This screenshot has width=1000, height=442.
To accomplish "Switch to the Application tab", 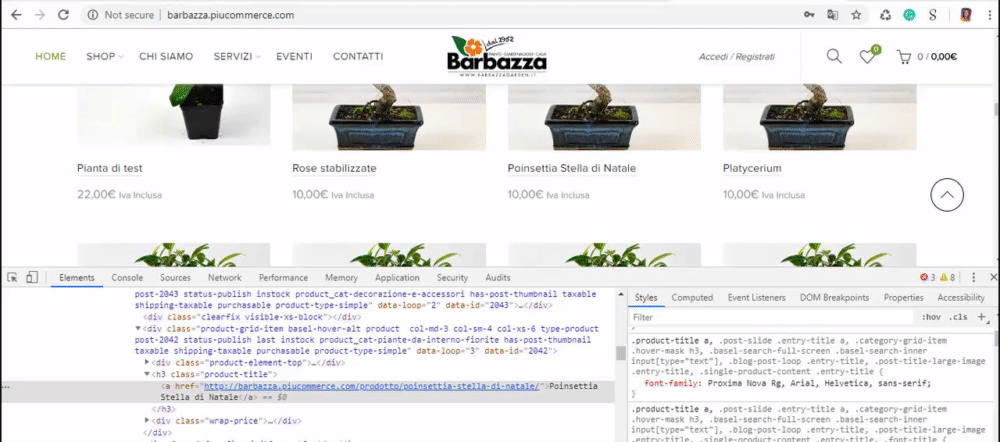I will click(397, 277).
